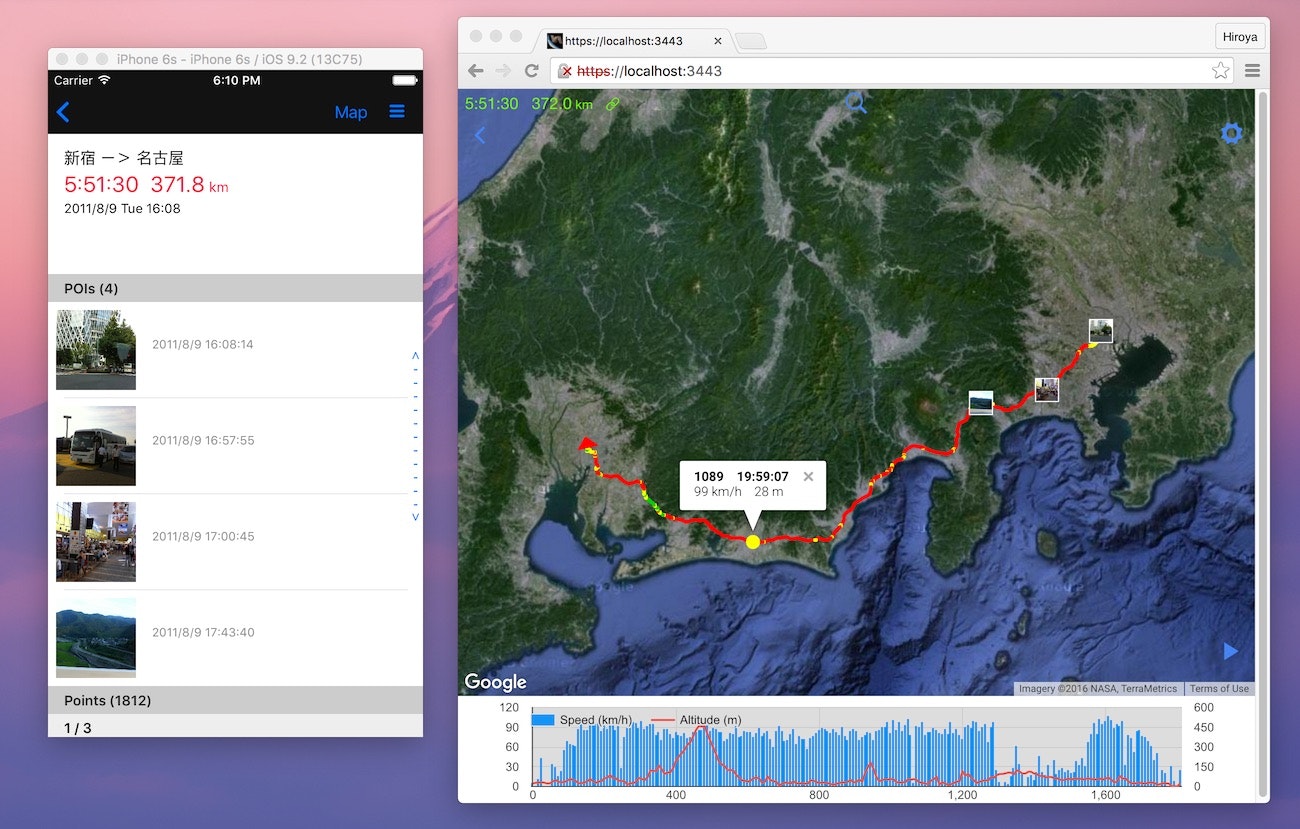Click the Google logo on the map
1300x829 pixels.
click(495, 681)
